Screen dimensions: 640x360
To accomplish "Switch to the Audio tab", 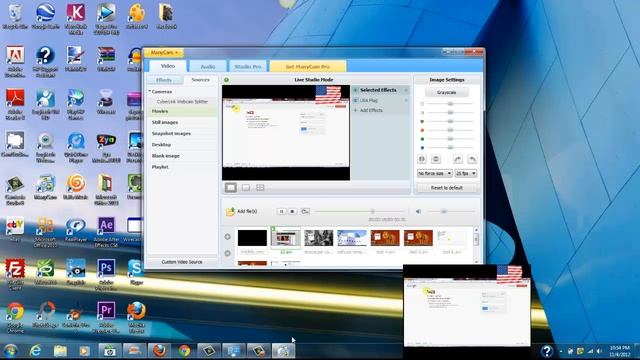I will [208, 66].
